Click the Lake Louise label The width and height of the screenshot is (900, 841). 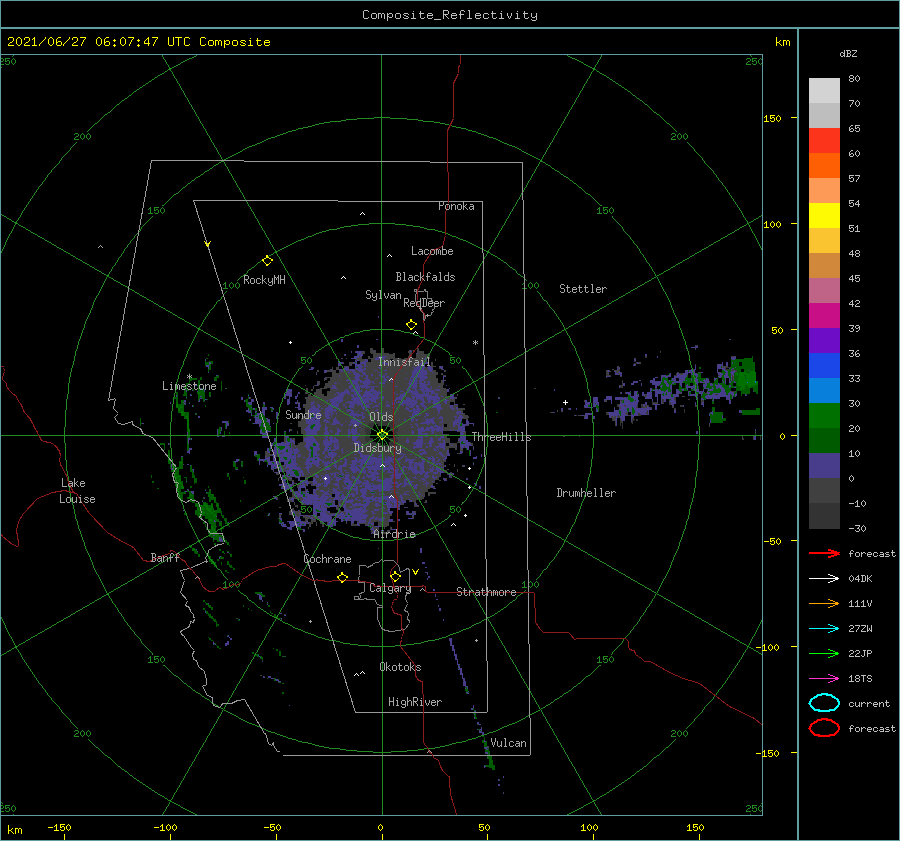click(77, 491)
